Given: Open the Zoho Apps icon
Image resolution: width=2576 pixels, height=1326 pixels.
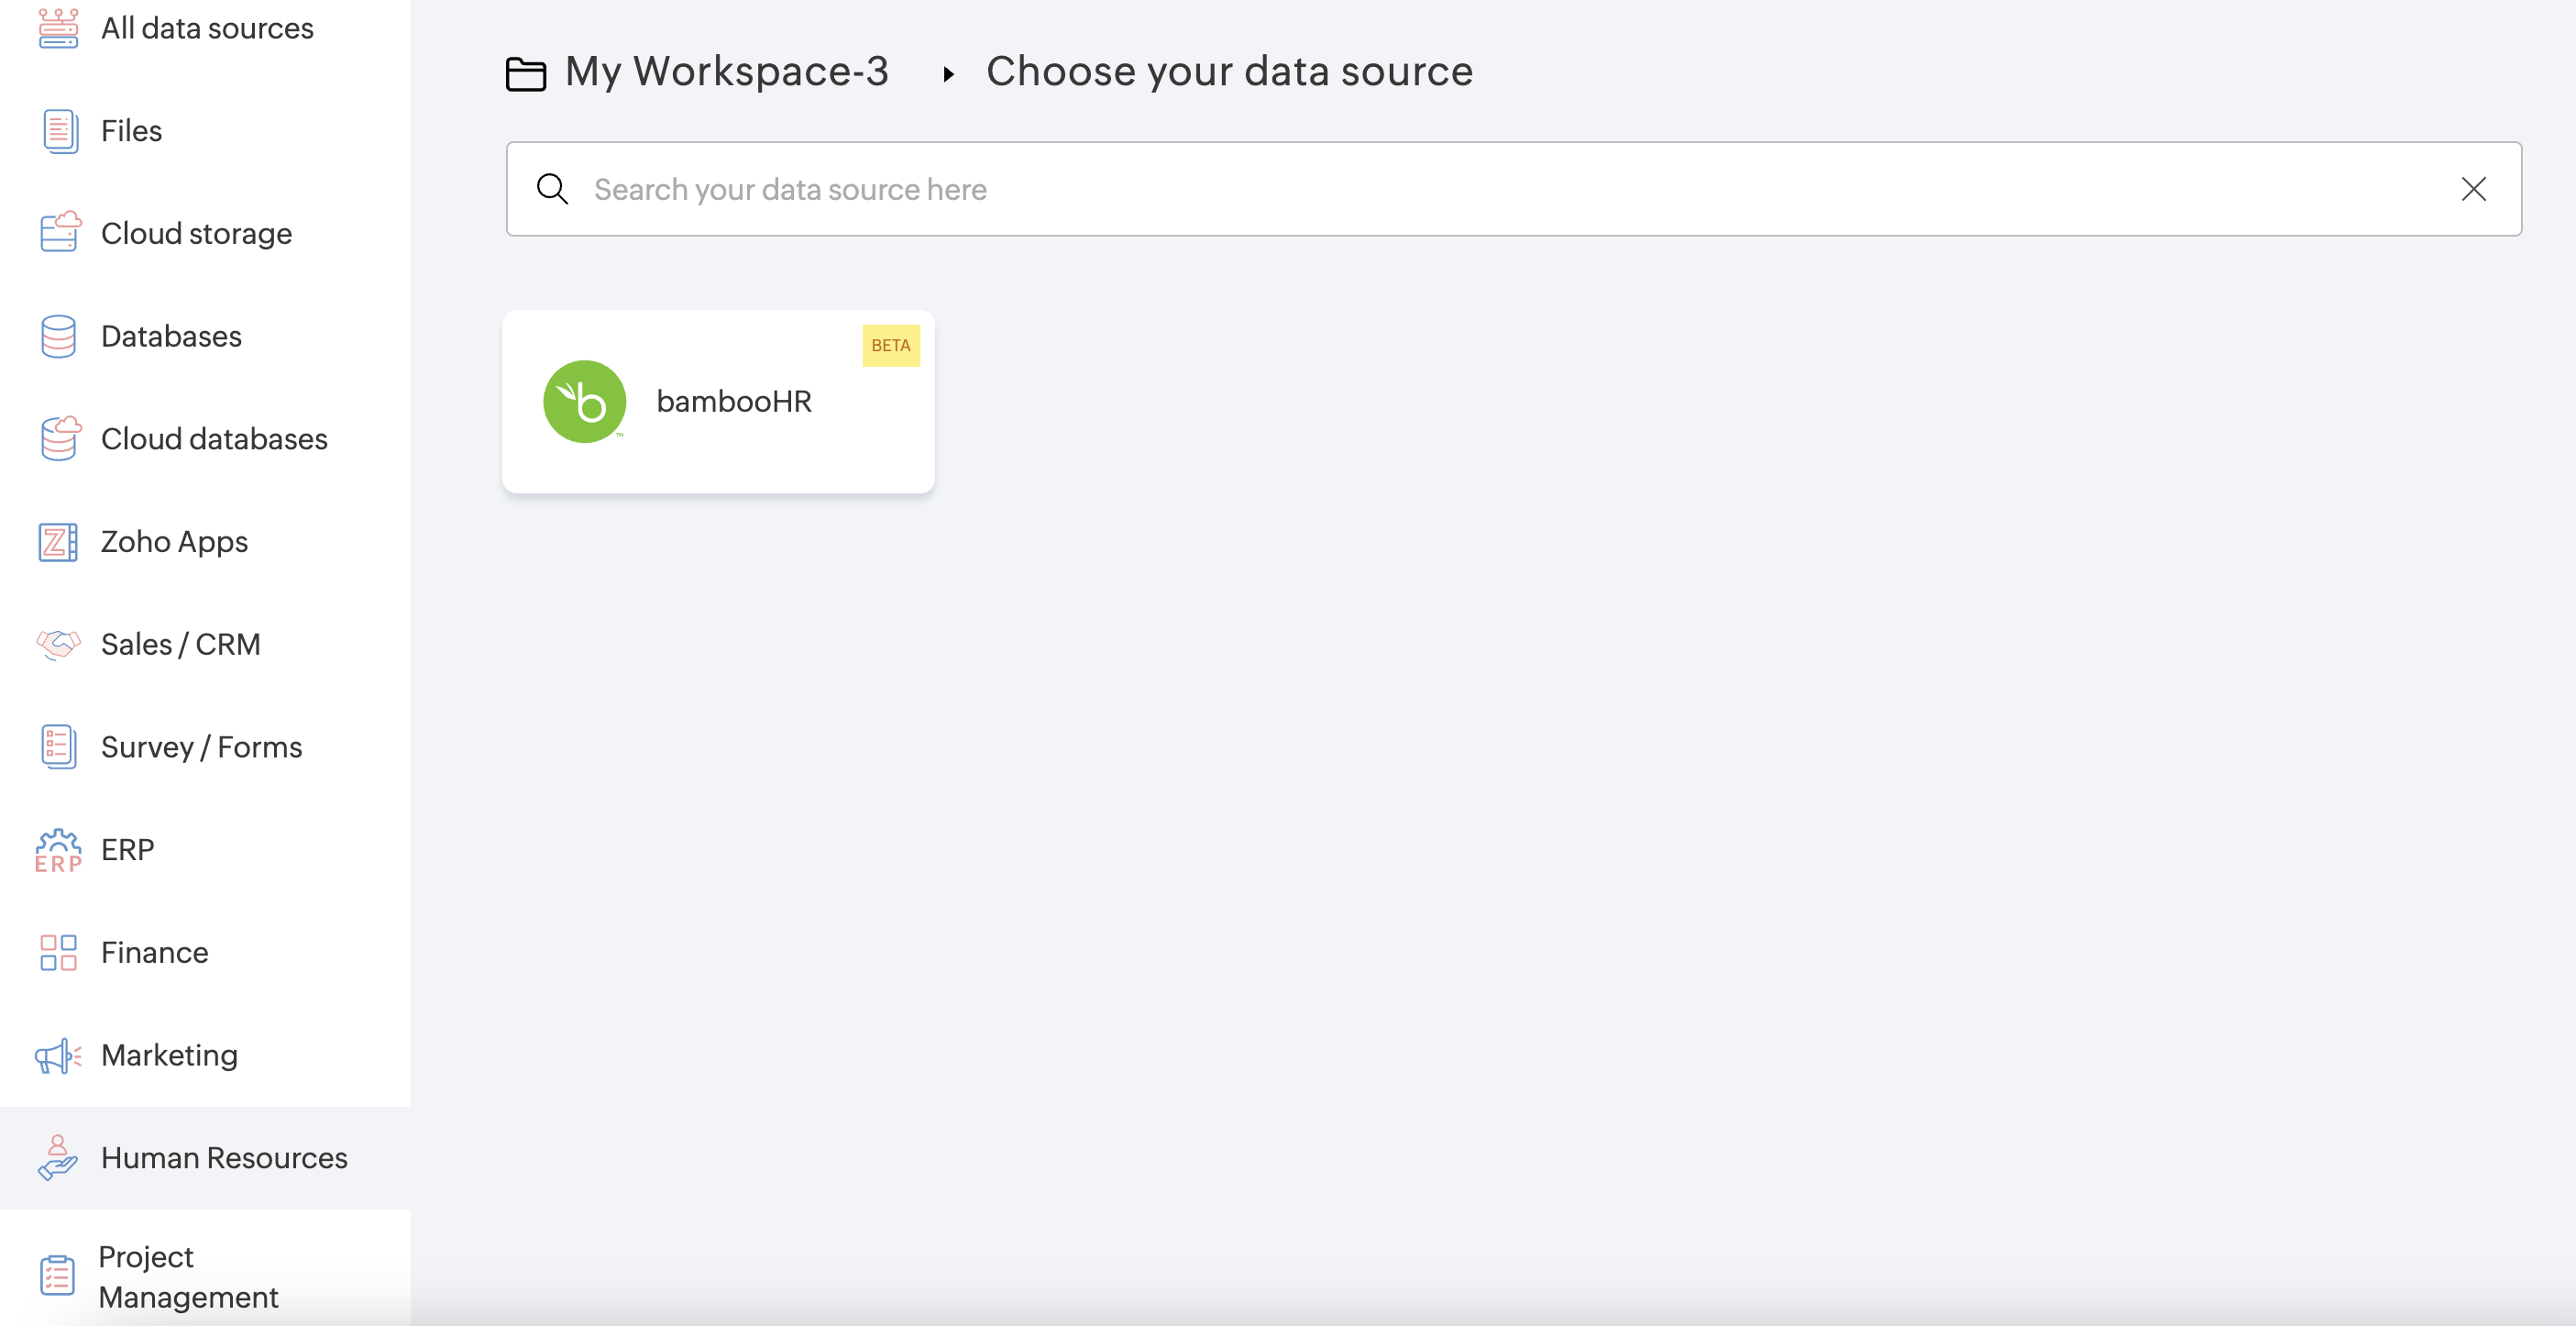Looking at the screenshot, I should point(58,541).
